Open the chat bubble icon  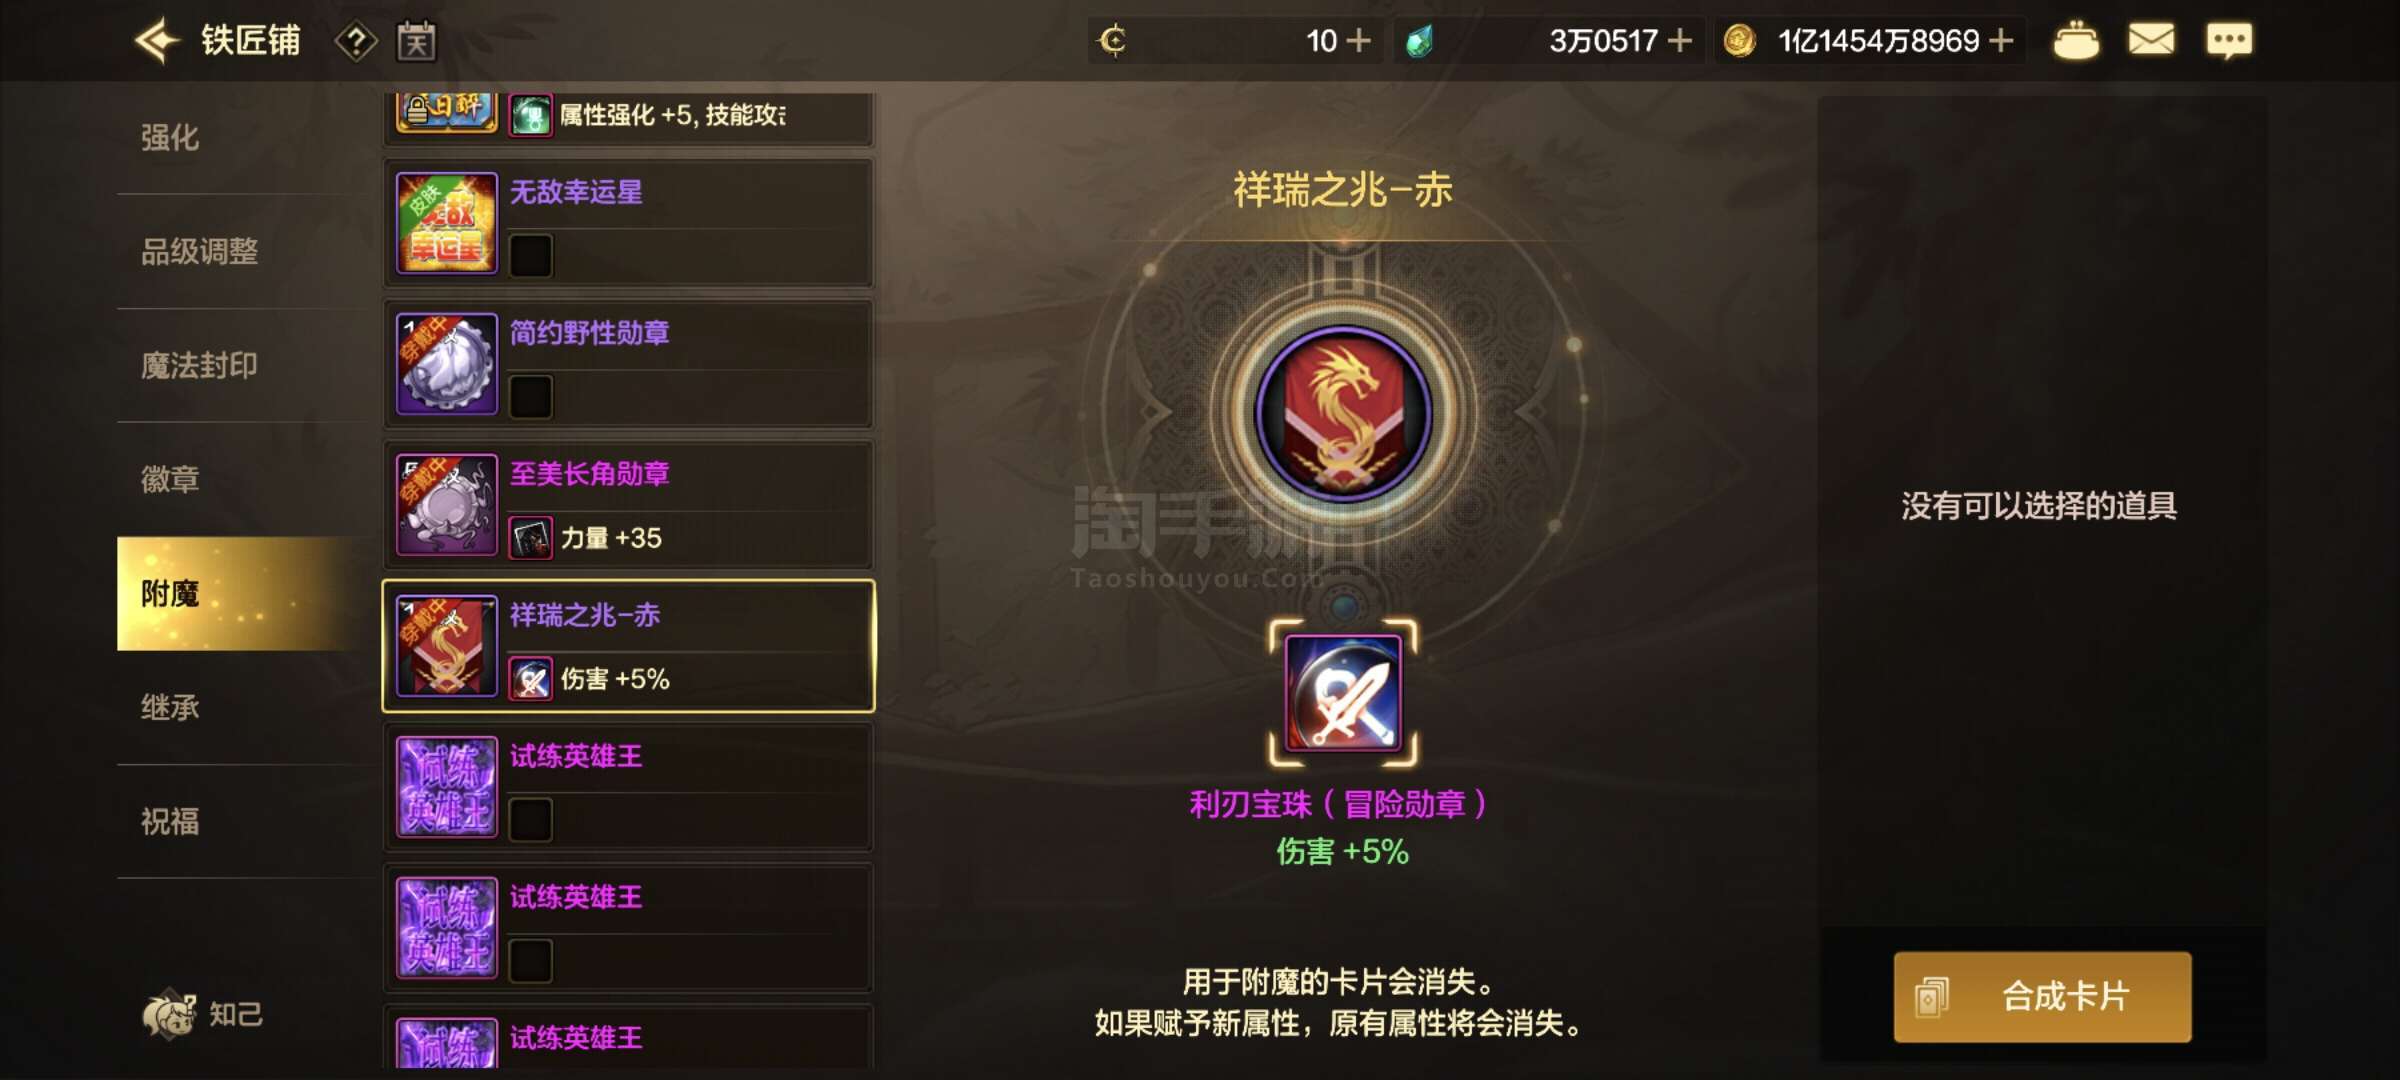click(2229, 41)
